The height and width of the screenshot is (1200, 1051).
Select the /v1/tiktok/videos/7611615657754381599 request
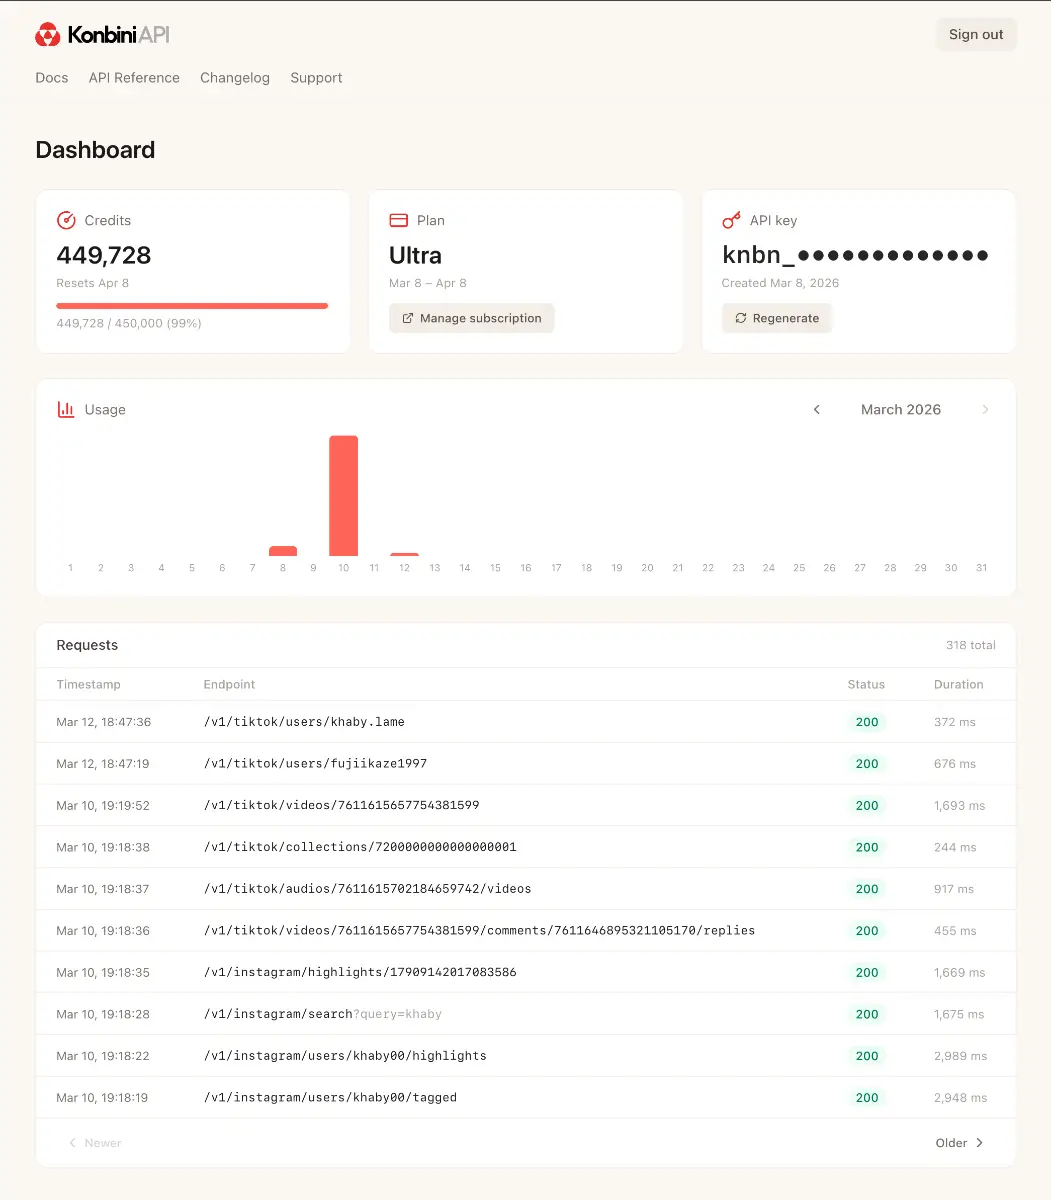[x=525, y=806]
